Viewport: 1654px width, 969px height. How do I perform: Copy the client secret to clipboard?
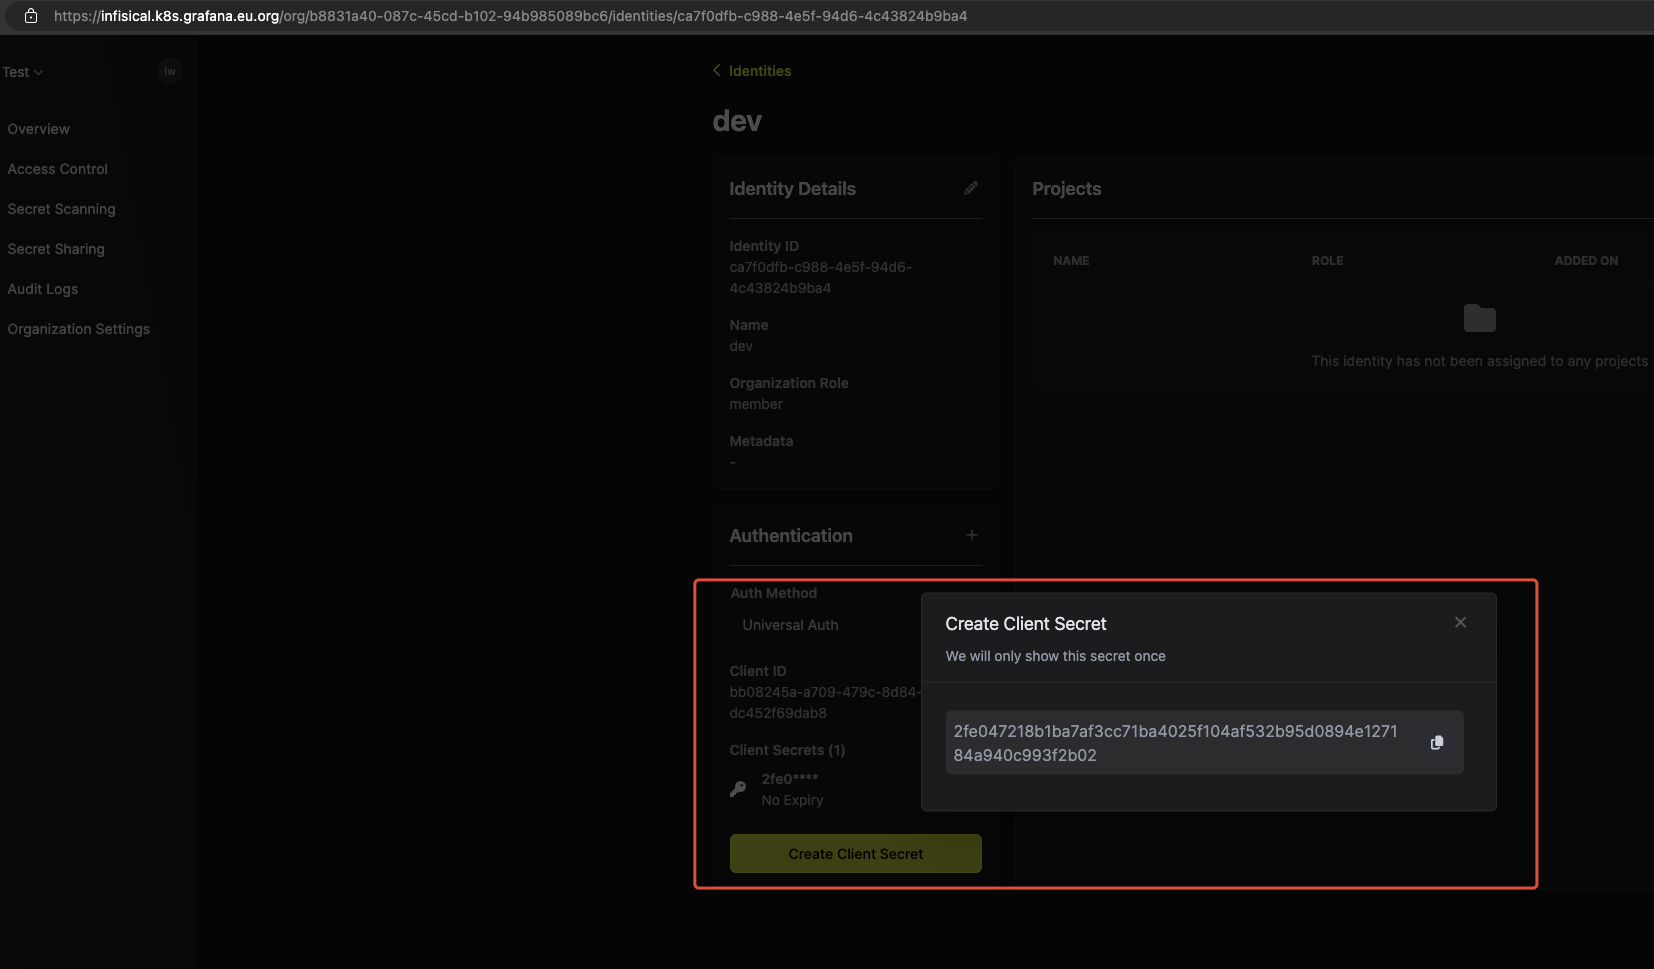[x=1437, y=743]
